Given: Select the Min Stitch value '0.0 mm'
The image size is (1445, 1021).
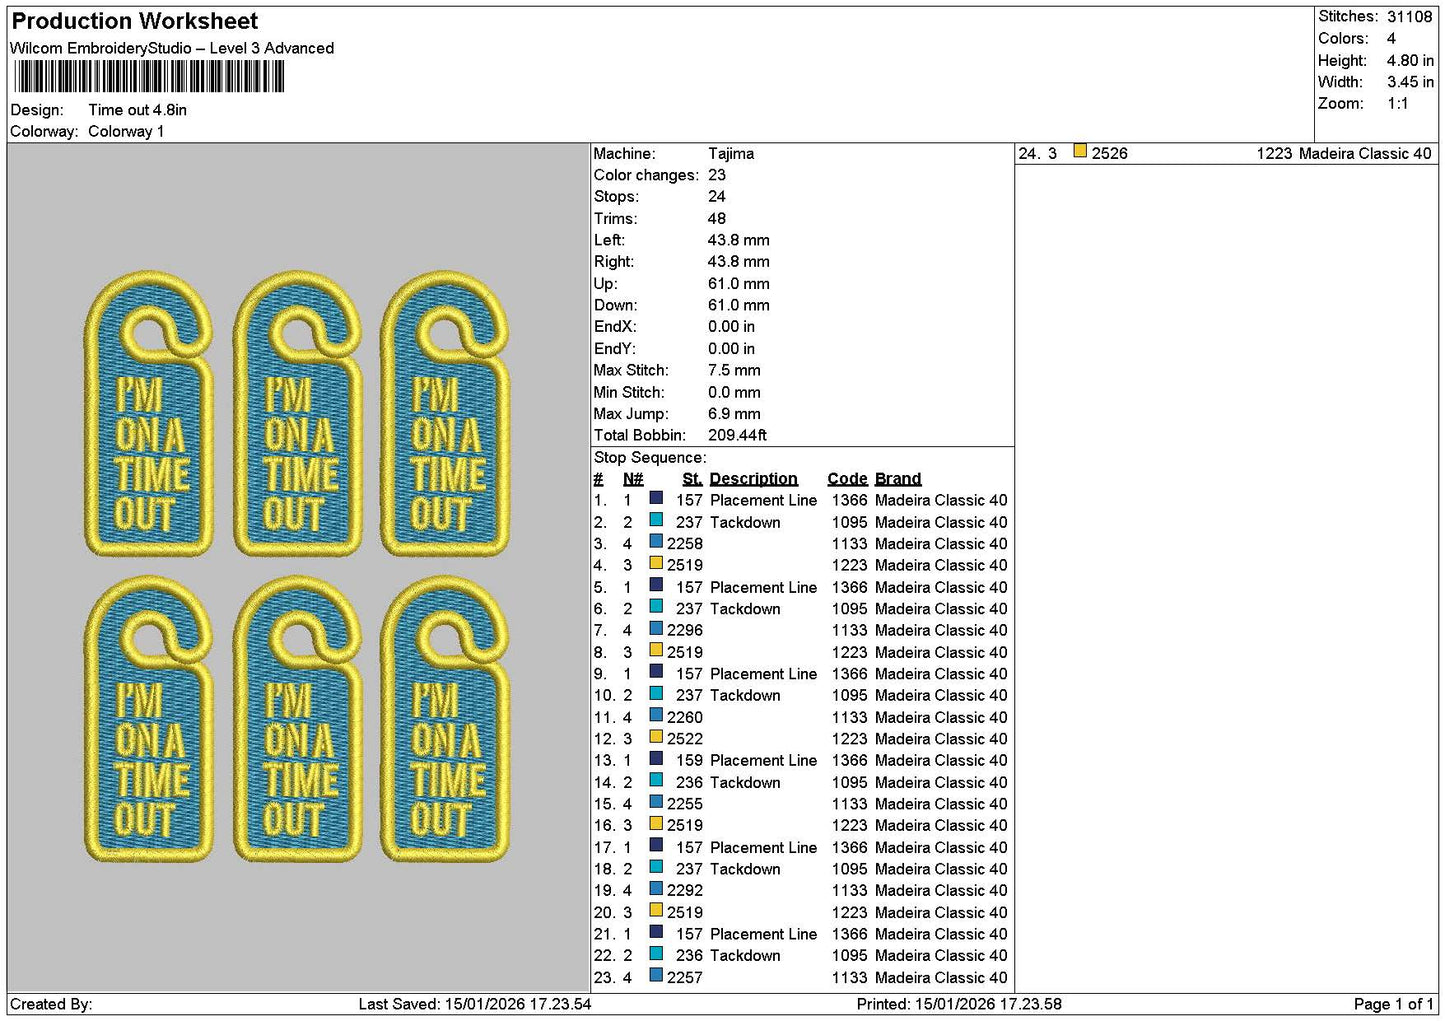Looking at the screenshot, I should pos(734,392).
